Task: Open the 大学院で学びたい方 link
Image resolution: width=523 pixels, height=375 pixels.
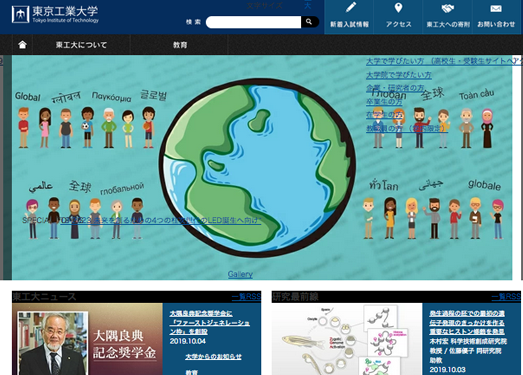Action: tap(399, 75)
